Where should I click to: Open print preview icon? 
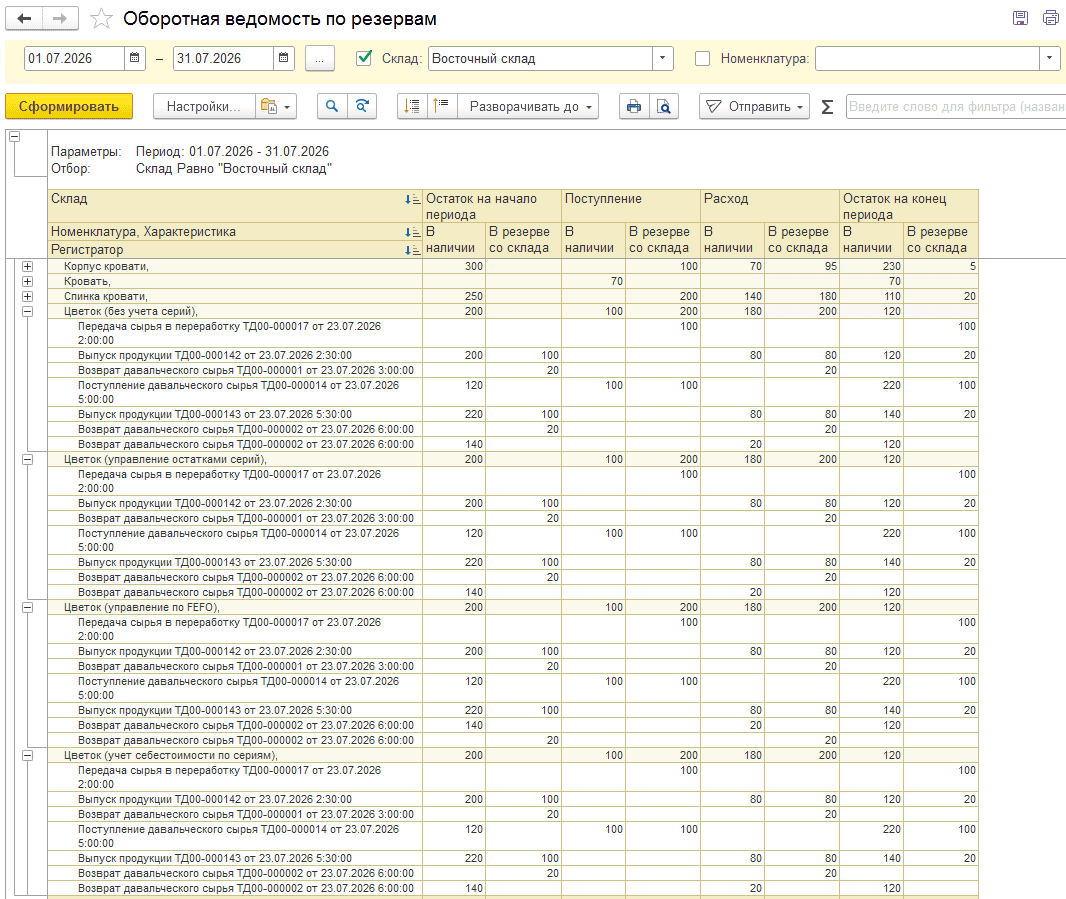(x=664, y=107)
